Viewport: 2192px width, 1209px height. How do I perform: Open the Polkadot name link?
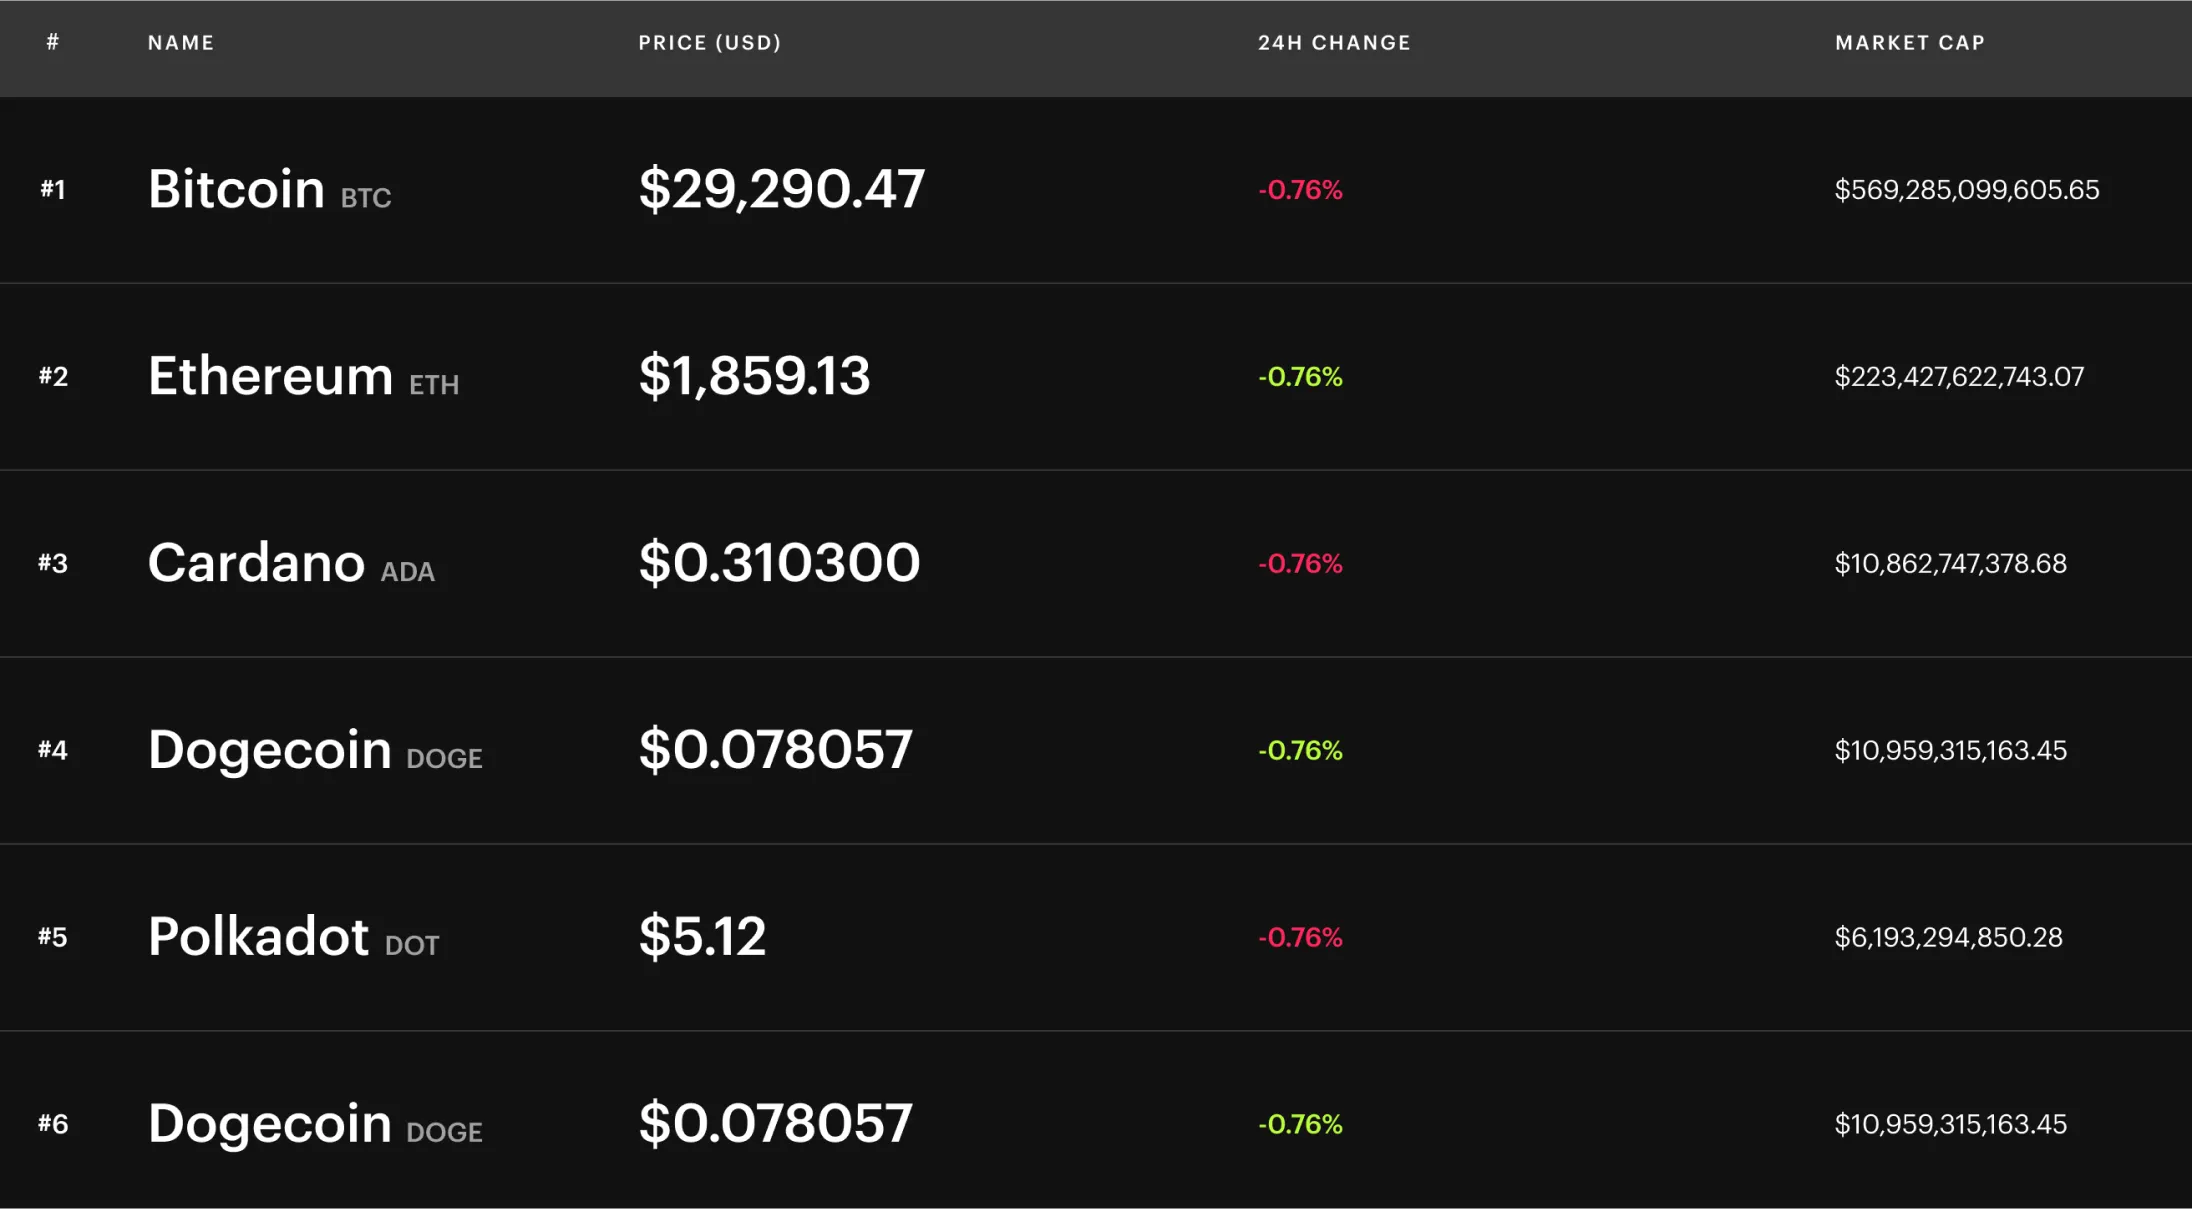(x=258, y=937)
